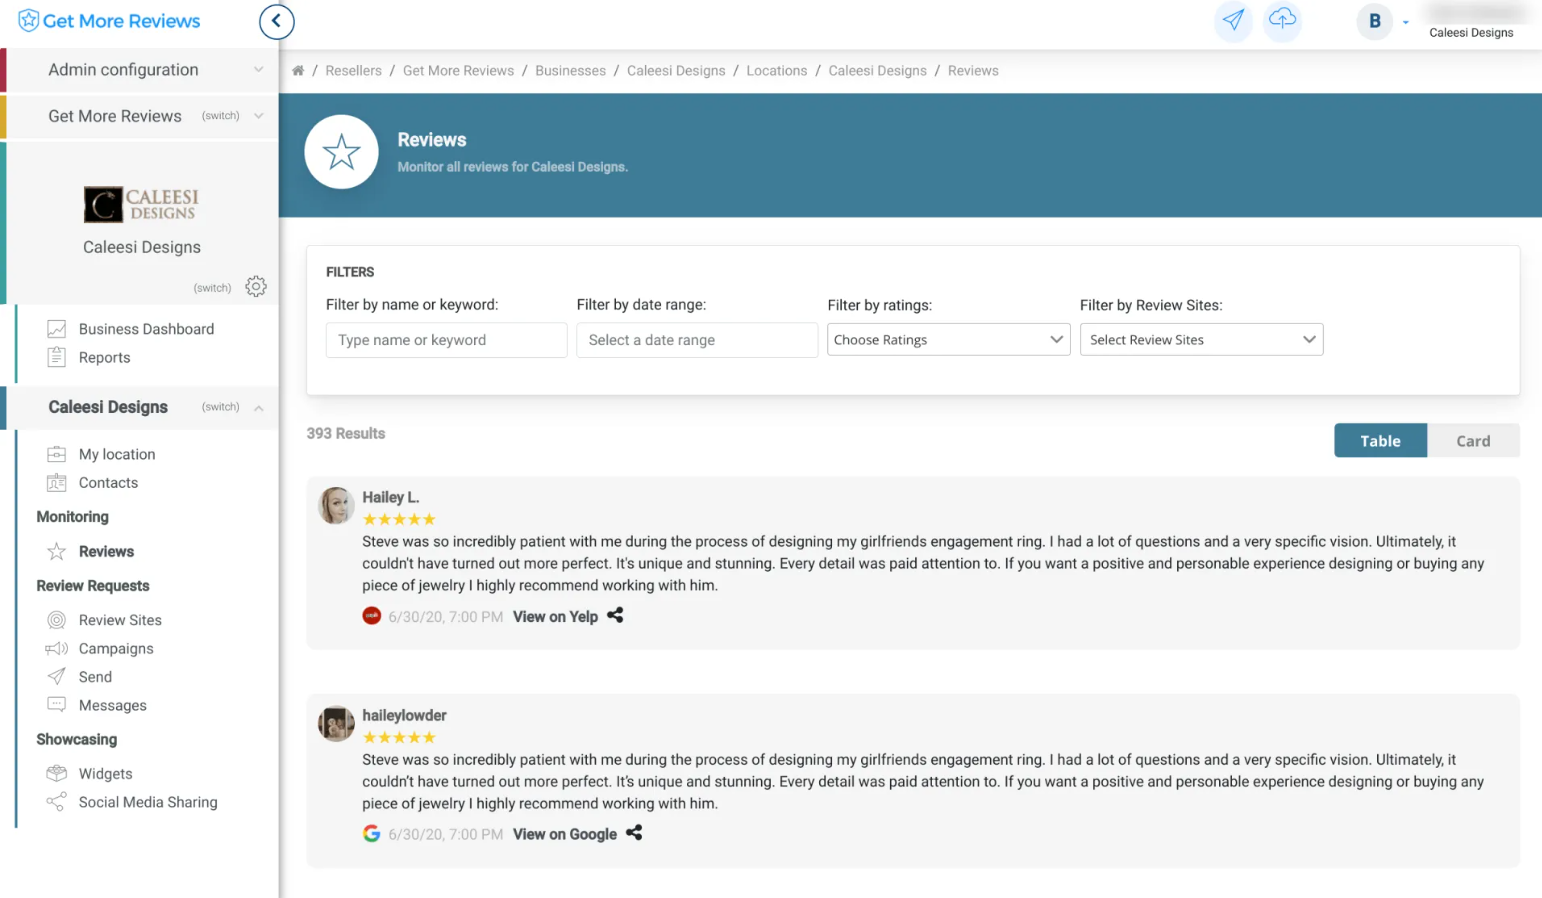Click View on Yelp link
The width and height of the screenshot is (1542, 898).
tap(555, 617)
